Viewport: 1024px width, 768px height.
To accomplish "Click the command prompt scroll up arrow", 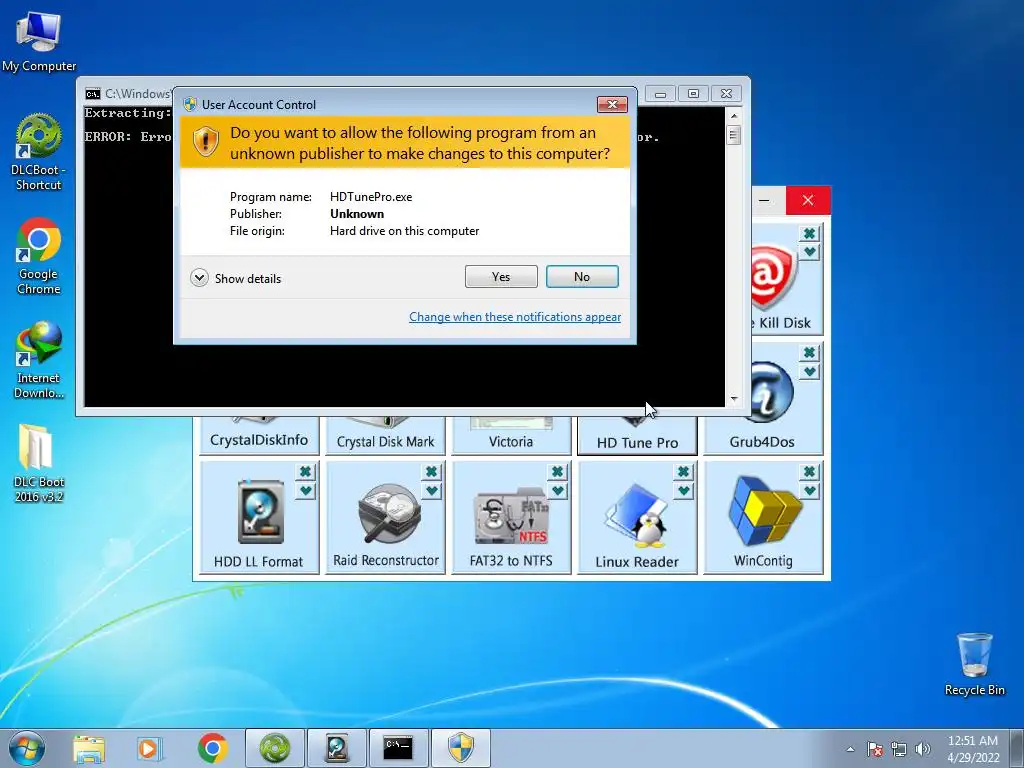I will (733, 116).
